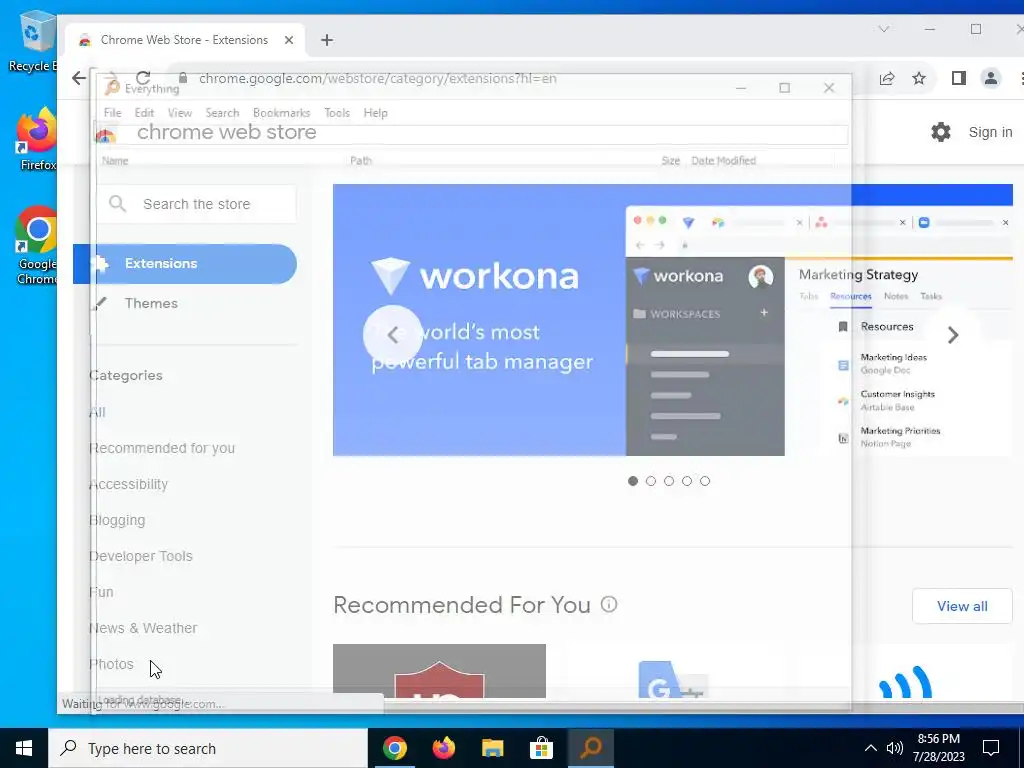The height and width of the screenshot is (768, 1024).
Task: Open a new Chrome tab
Action: [327, 40]
